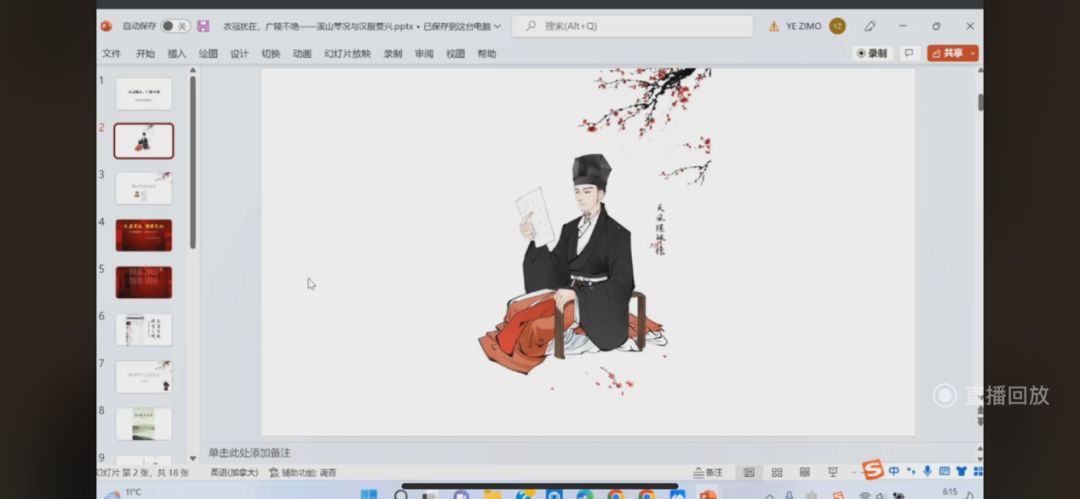Select slide 7 thumbnail

coord(144,376)
